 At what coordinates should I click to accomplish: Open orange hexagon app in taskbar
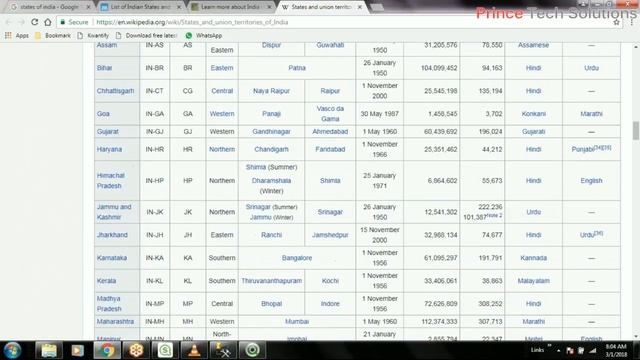136,350
